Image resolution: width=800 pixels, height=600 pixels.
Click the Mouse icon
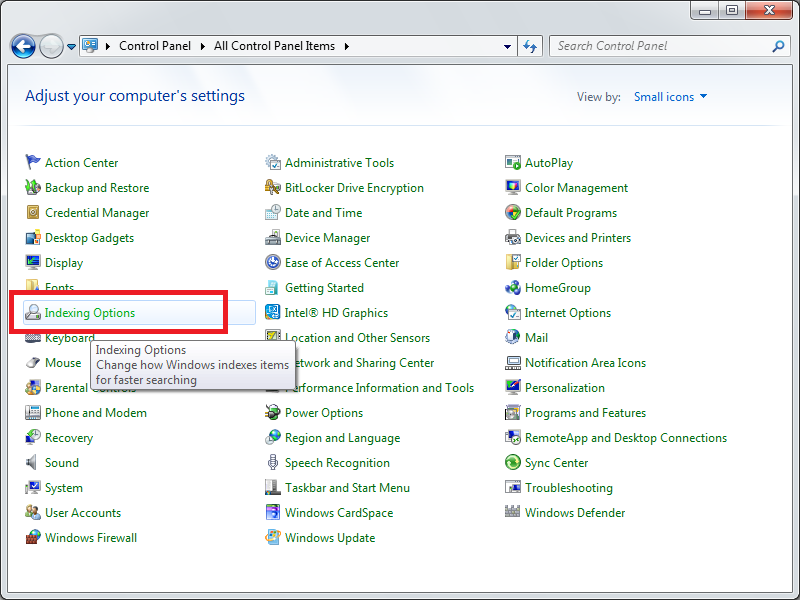coord(33,362)
